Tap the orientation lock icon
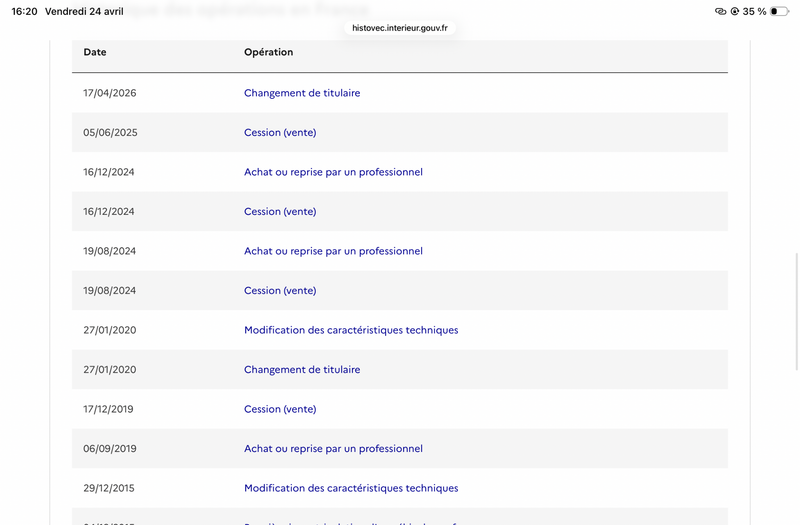Viewport: 800px width, 525px height. [735, 11]
